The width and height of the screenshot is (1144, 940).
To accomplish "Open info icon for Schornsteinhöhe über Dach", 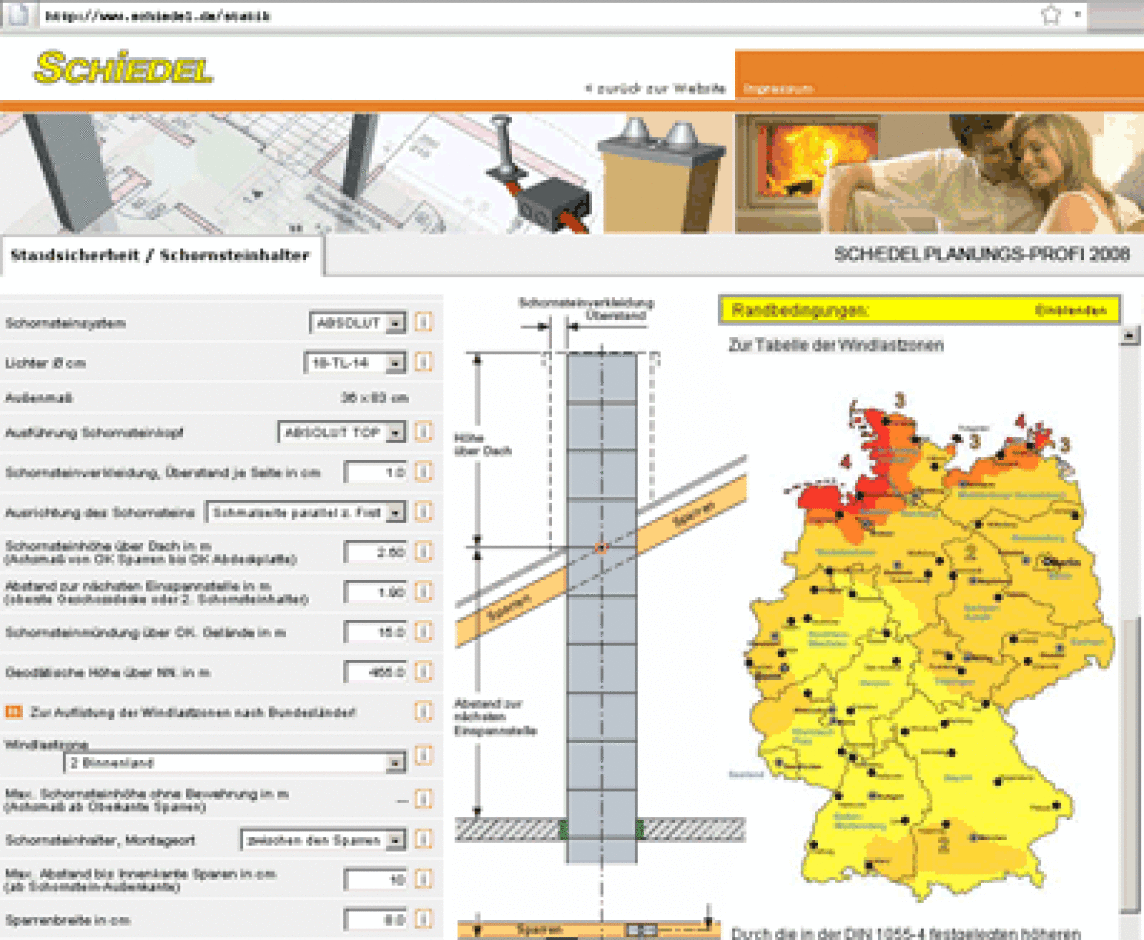I will pos(424,552).
